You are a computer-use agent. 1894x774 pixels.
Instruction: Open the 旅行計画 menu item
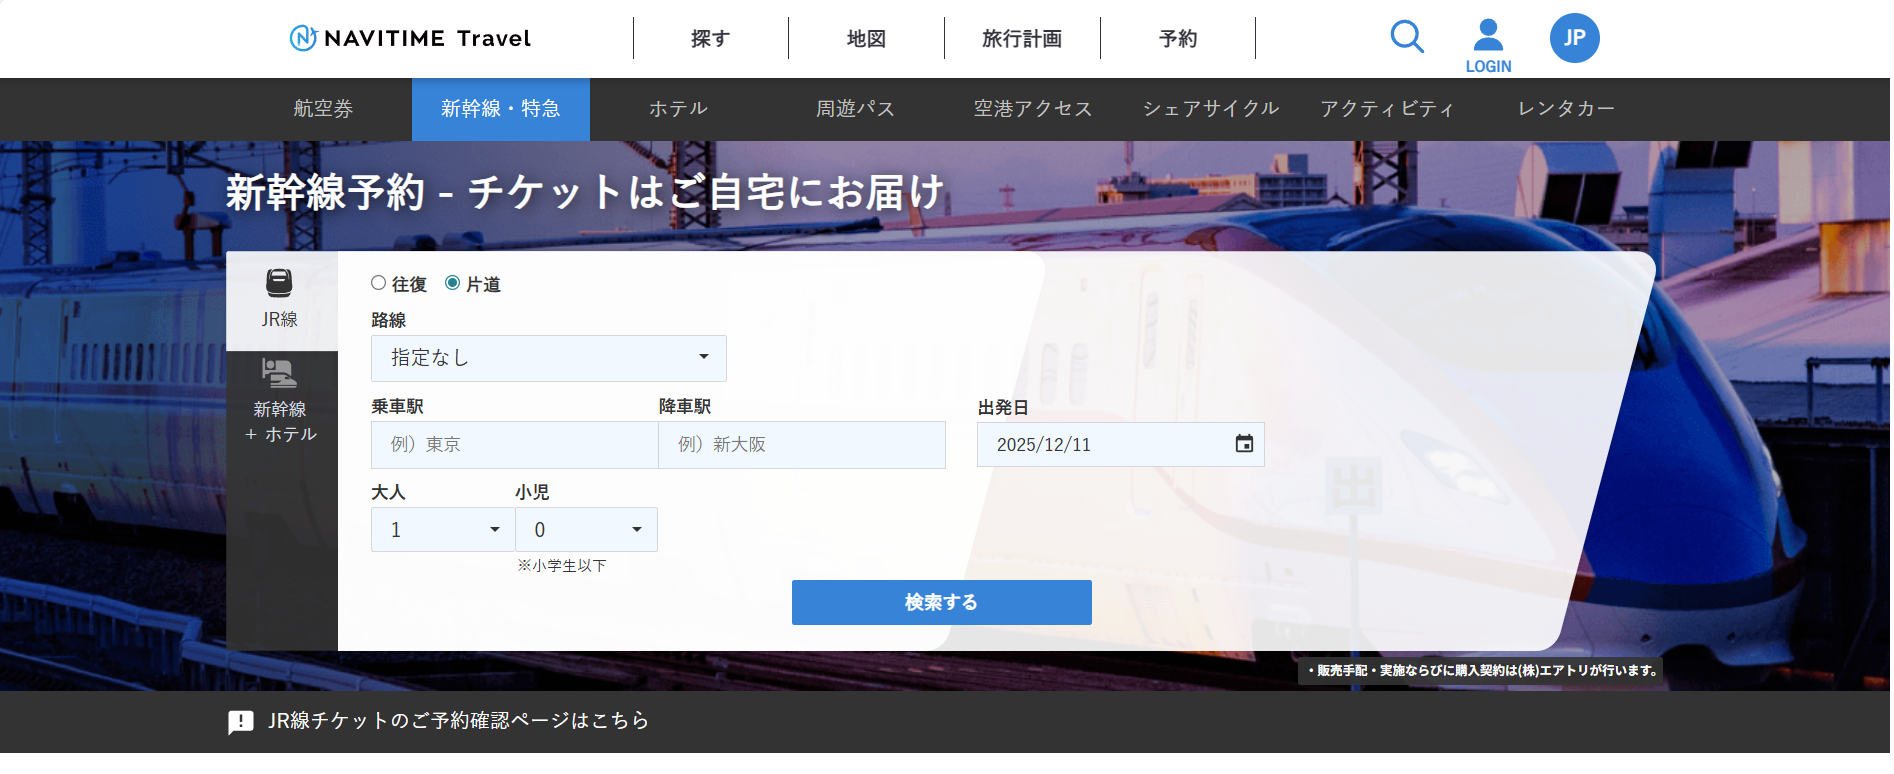1021,39
